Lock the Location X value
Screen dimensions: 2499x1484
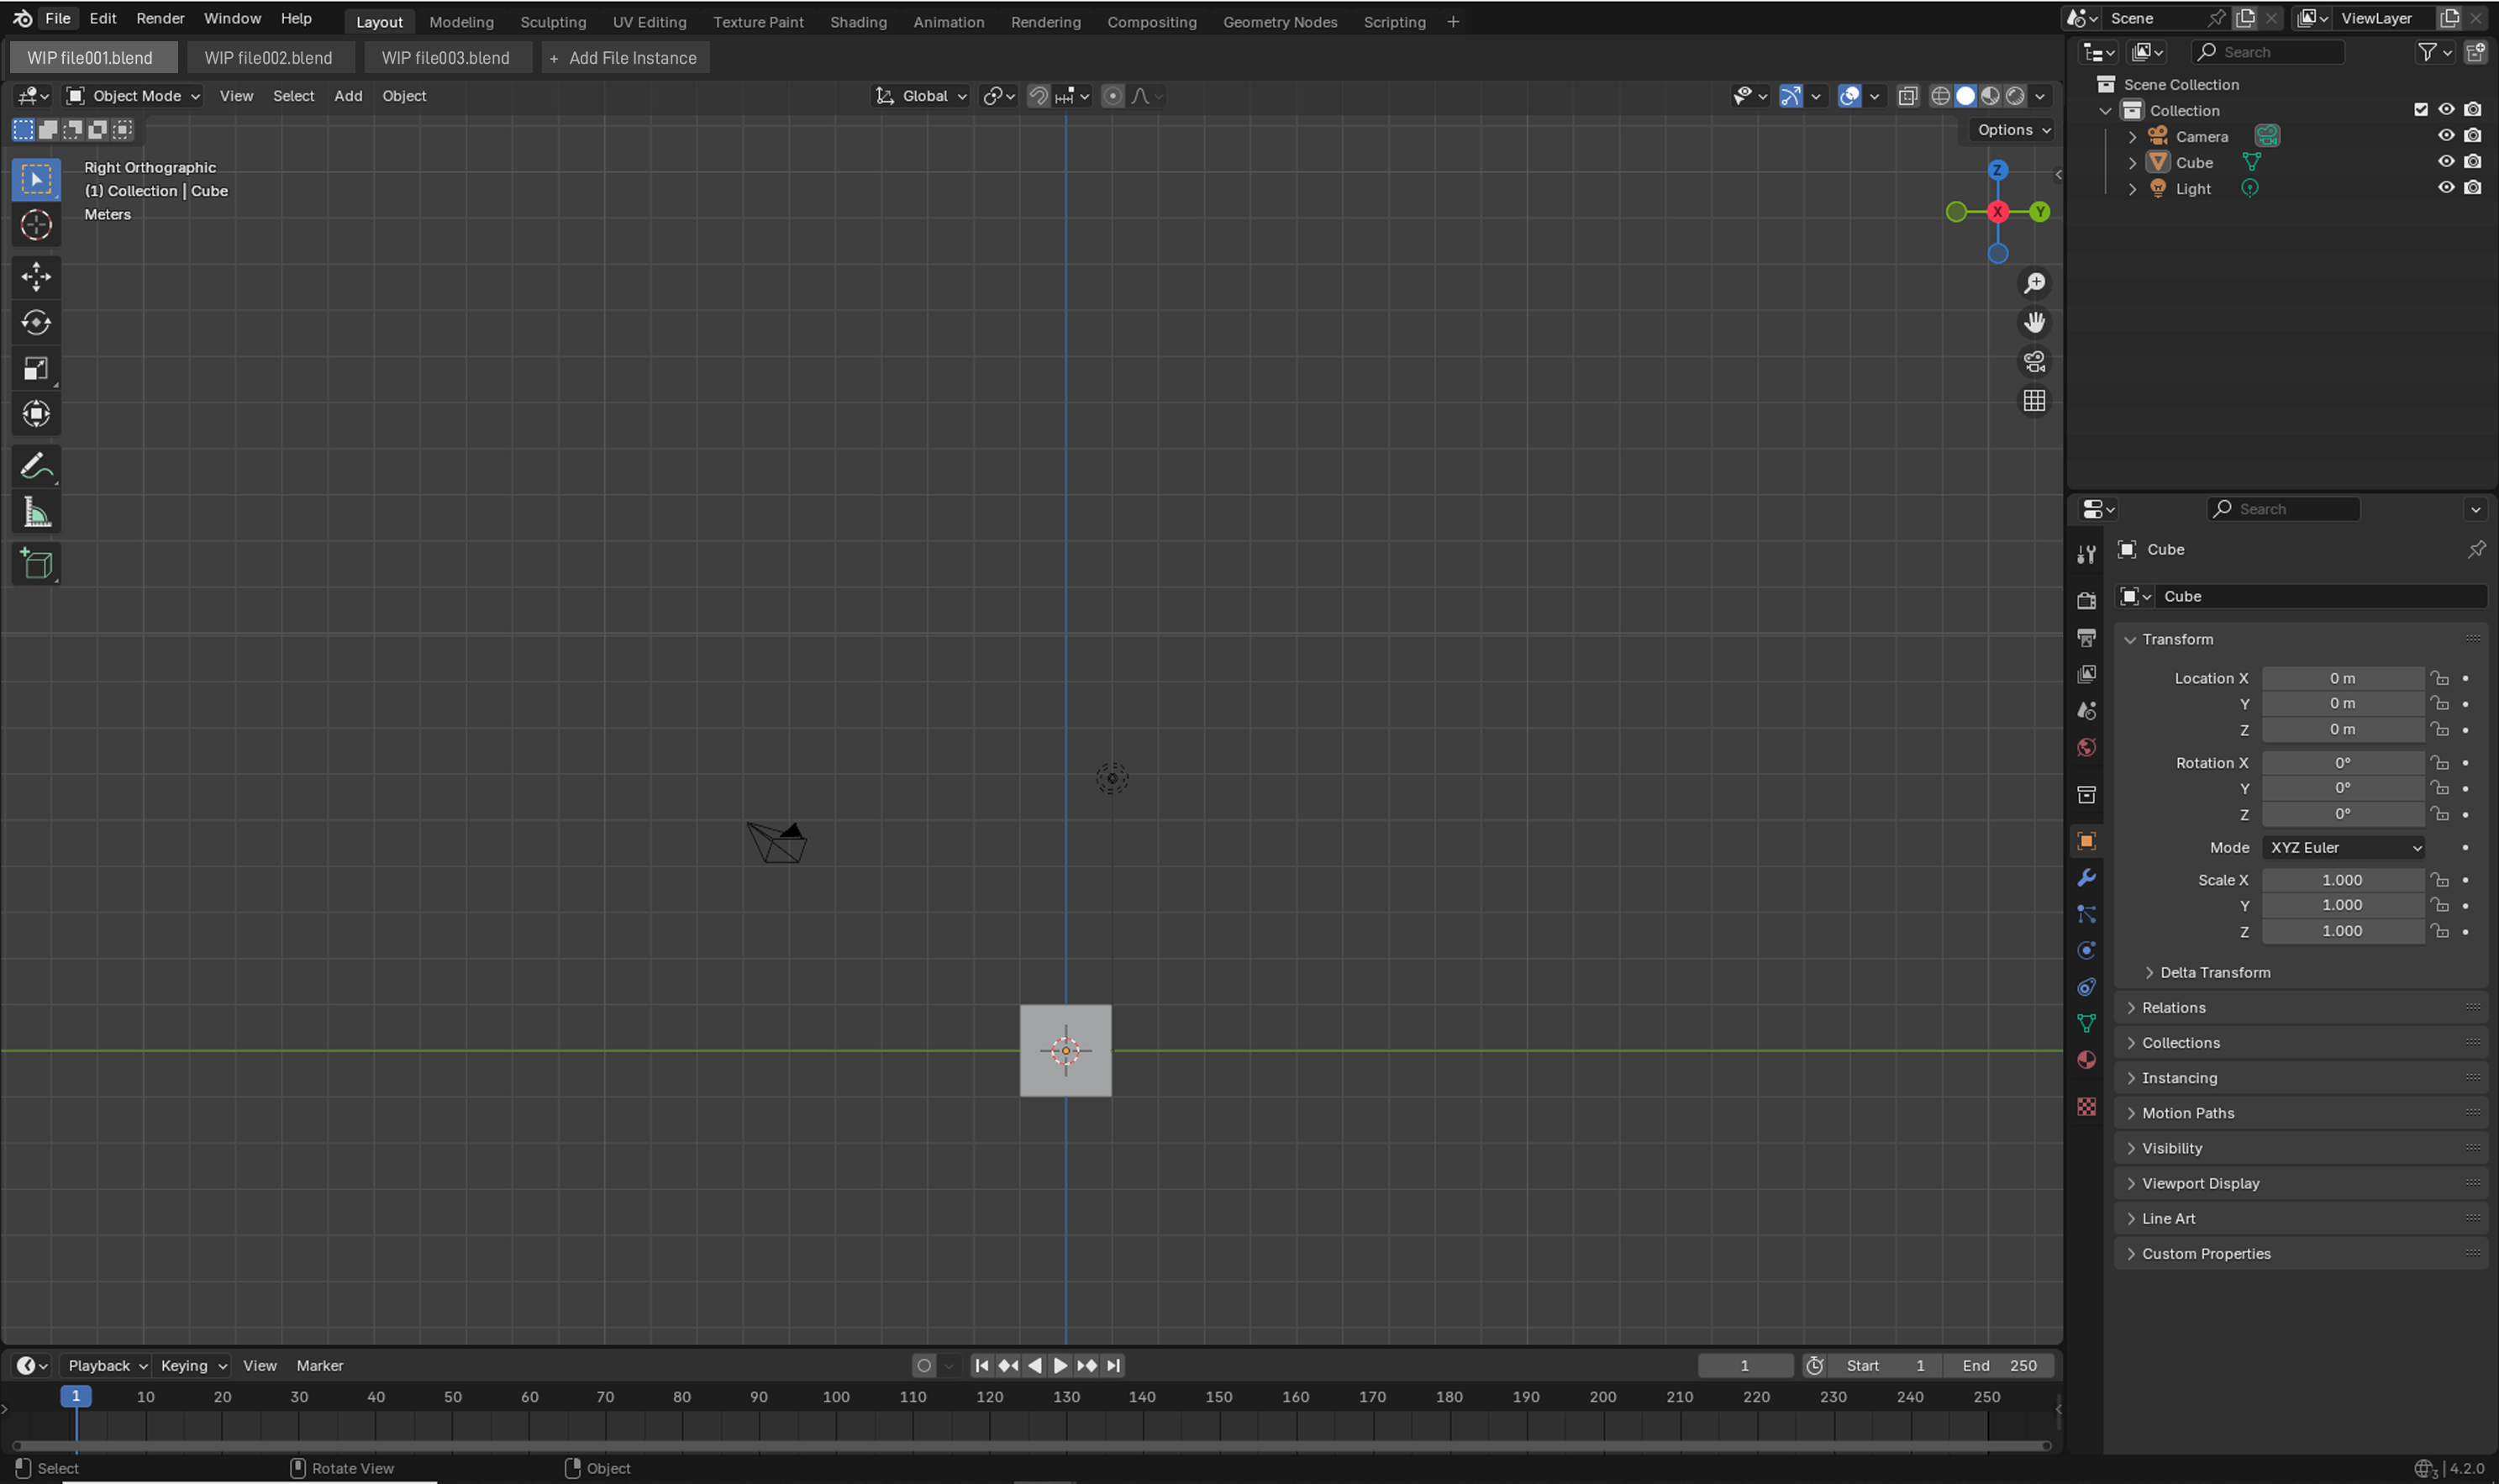(2440, 678)
